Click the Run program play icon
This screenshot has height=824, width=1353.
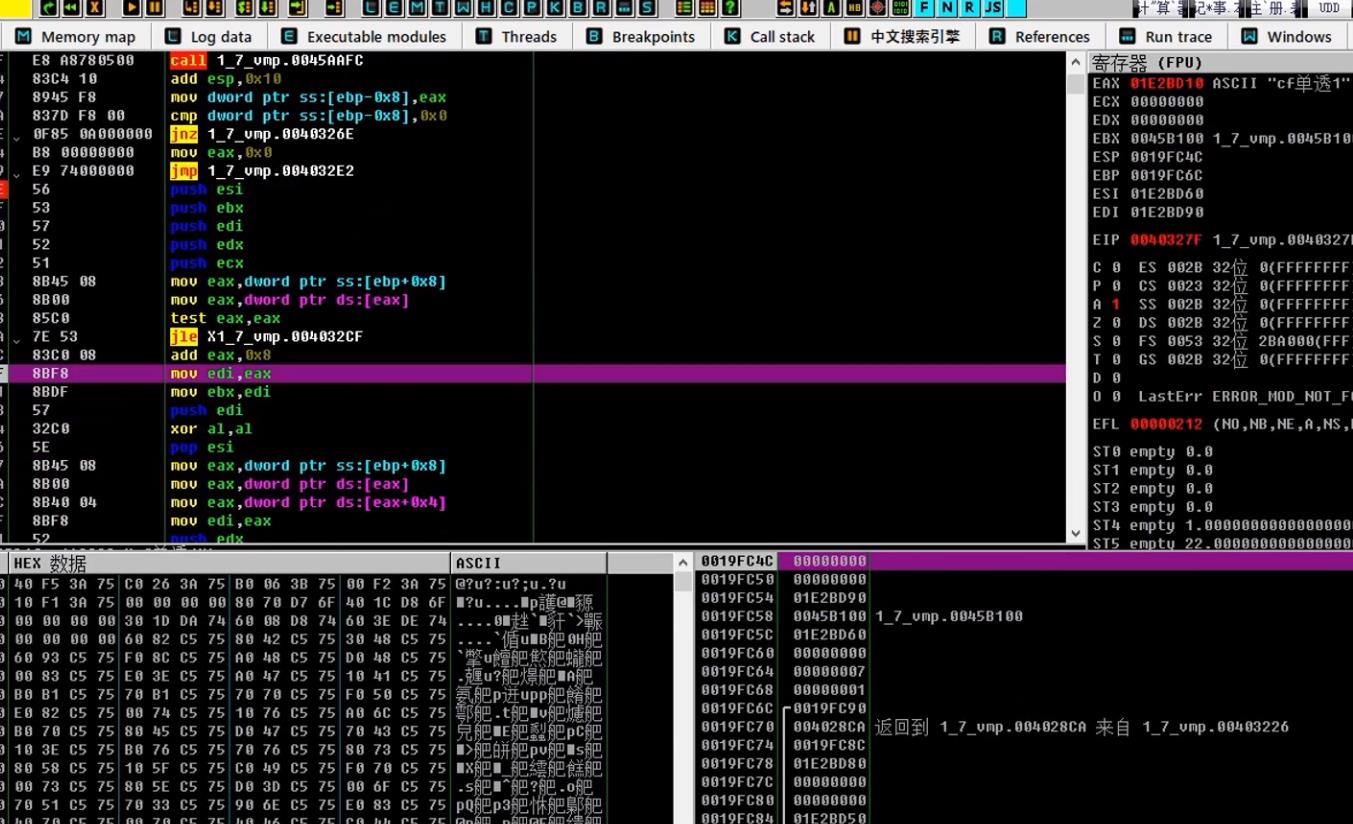click(131, 8)
